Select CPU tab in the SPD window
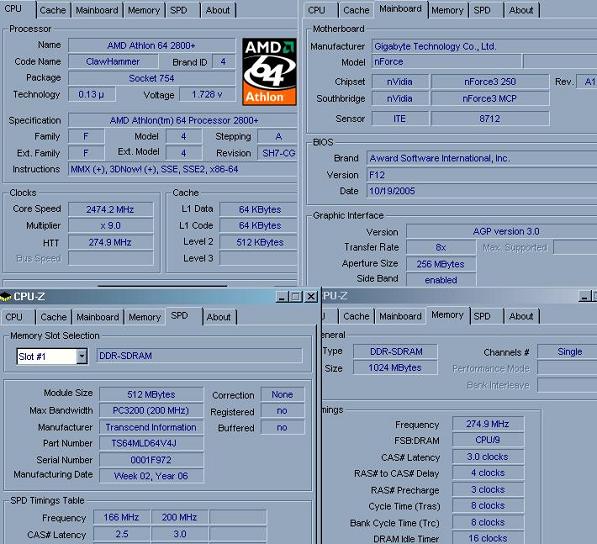This screenshot has height=544, width=597. pyautogui.click(x=14, y=317)
